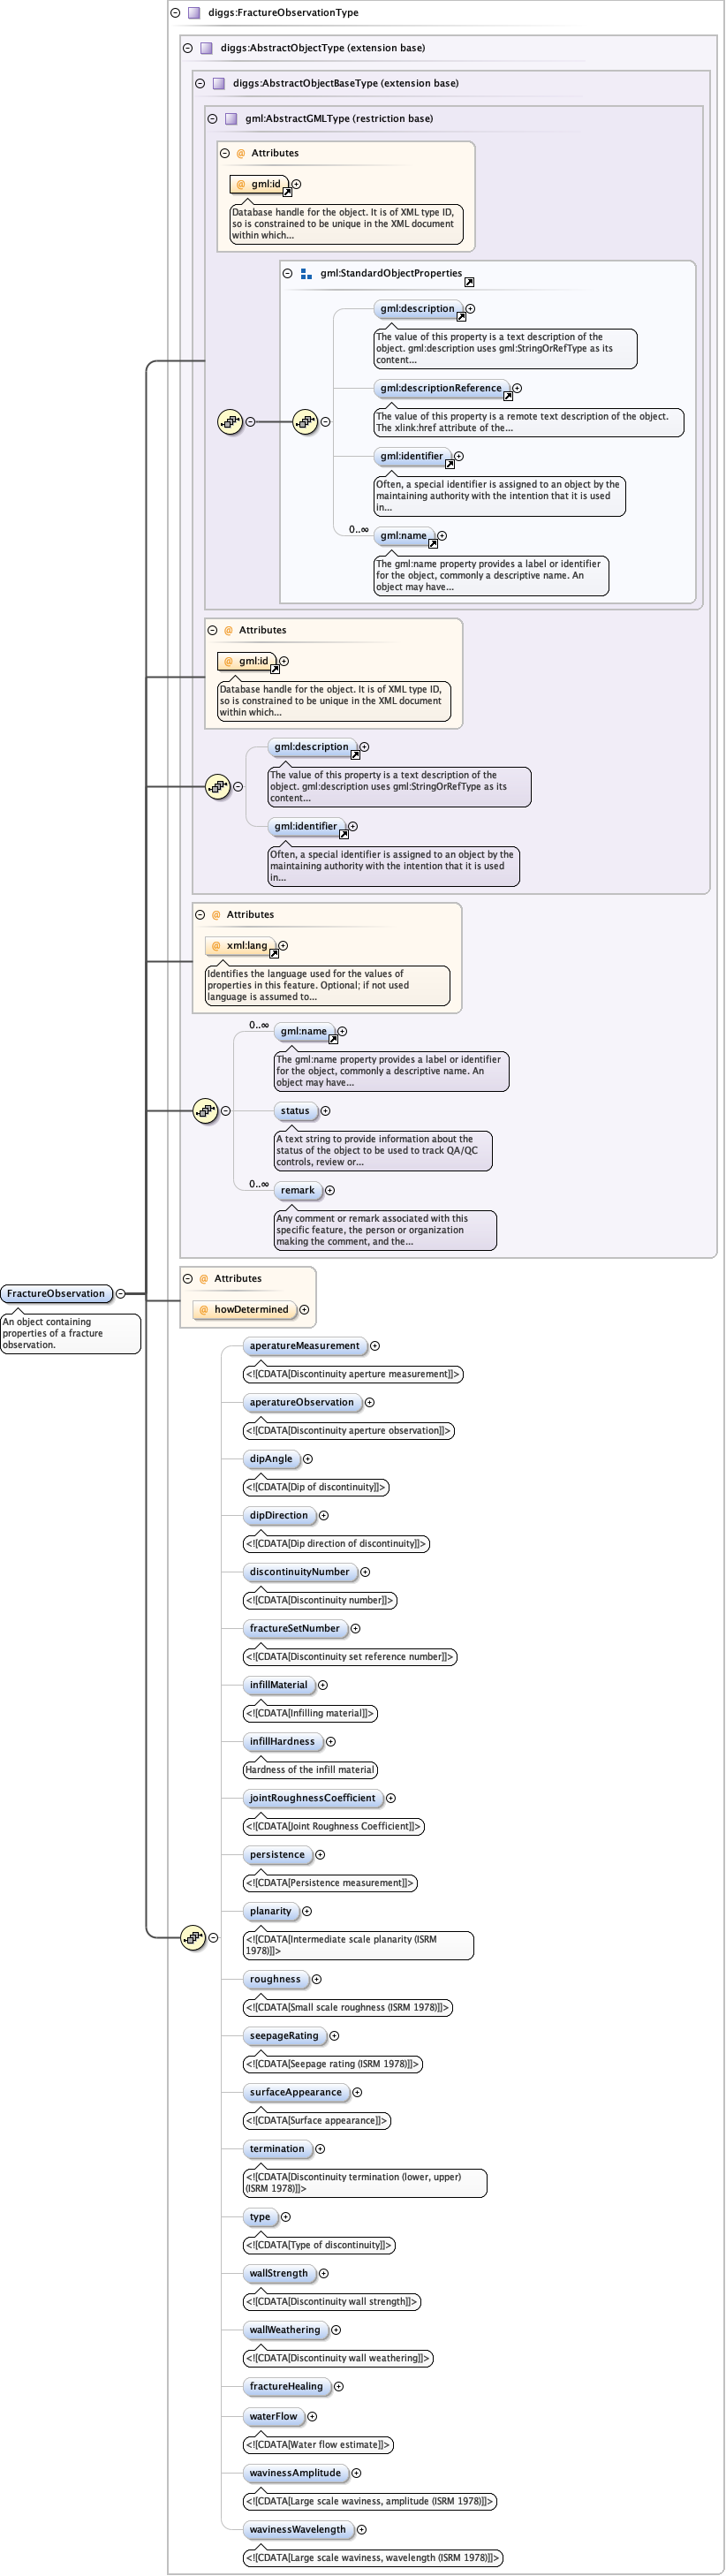This screenshot has height=2576, width=726.
Task: Expand the dipAngle element plus button
Action: tap(308, 1459)
